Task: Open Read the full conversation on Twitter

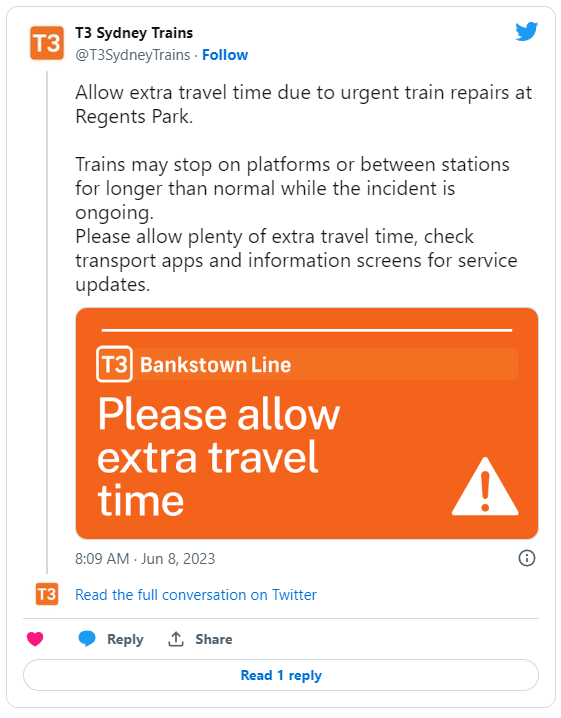Action: click(x=196, y=595)
